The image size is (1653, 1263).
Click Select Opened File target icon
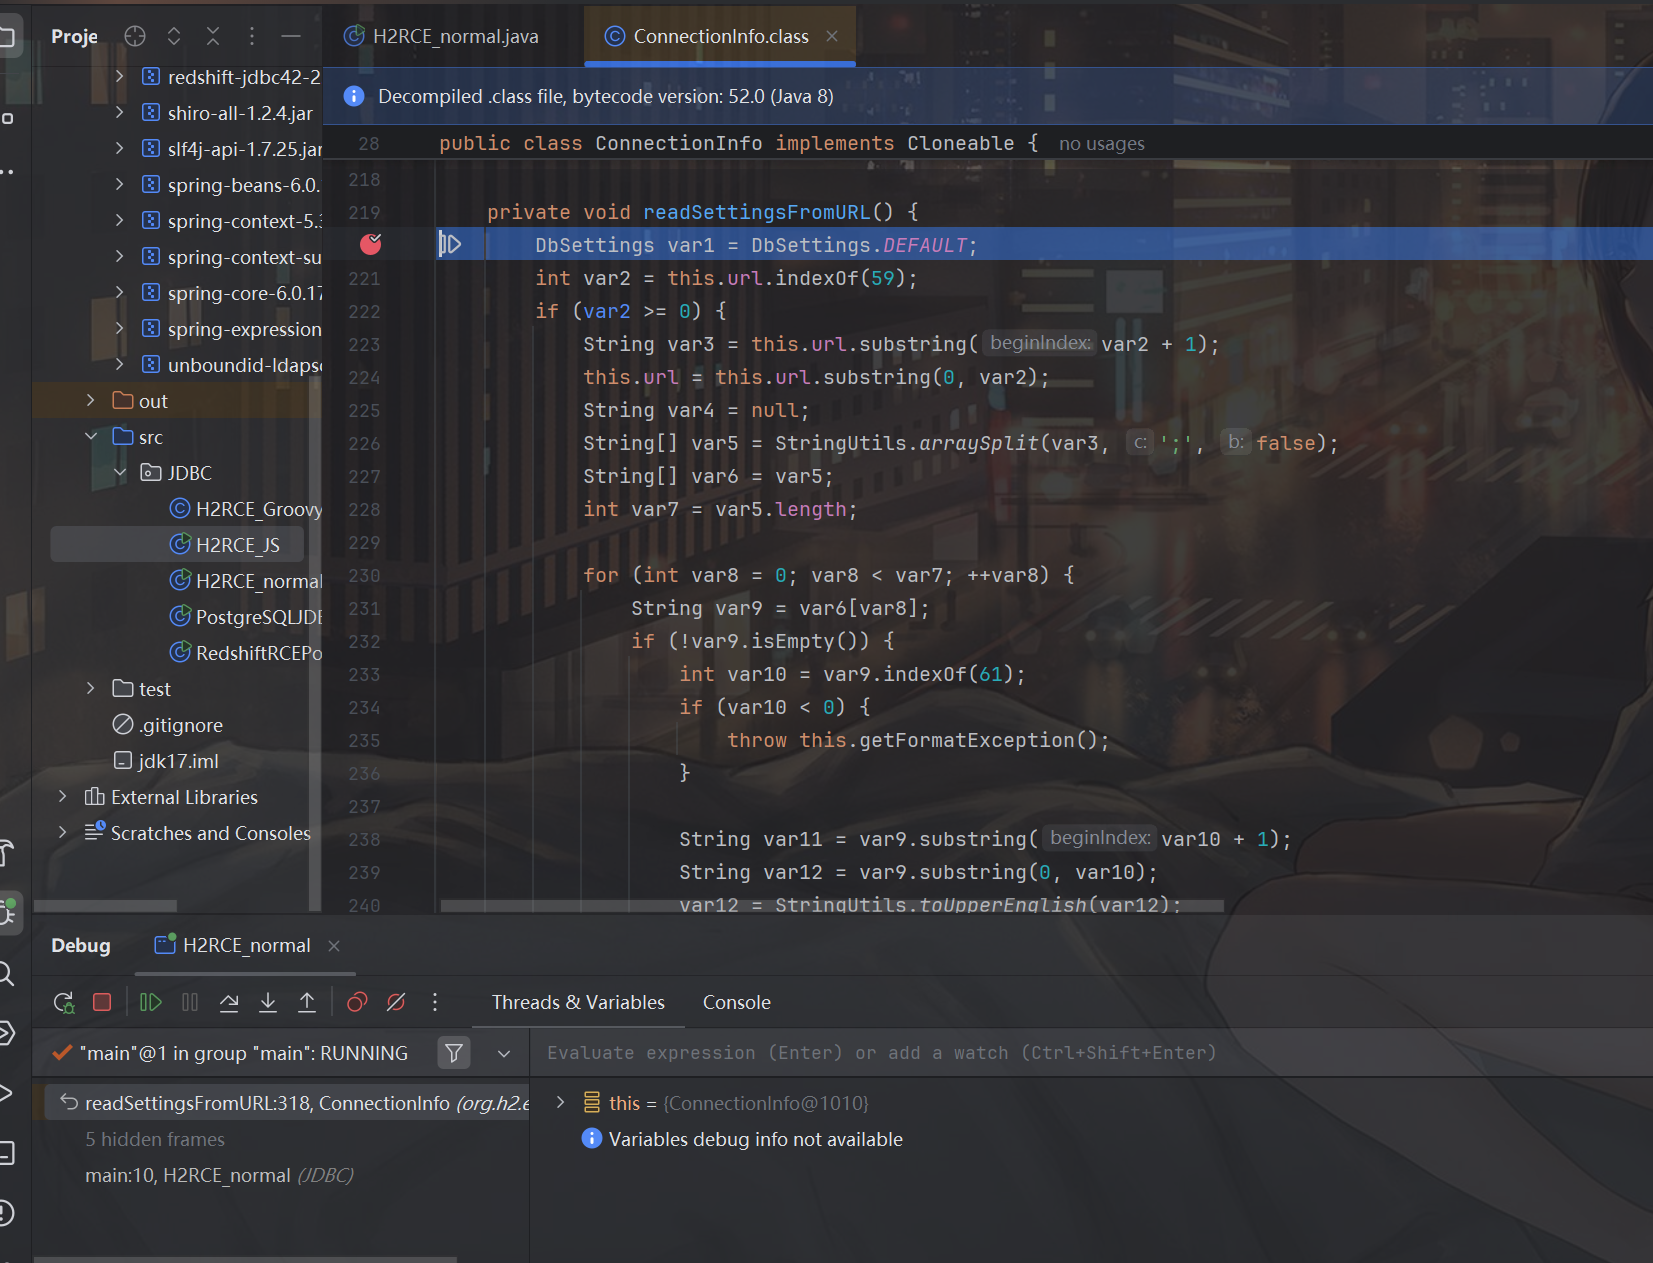pyautogui.click(x=135, y=37)
